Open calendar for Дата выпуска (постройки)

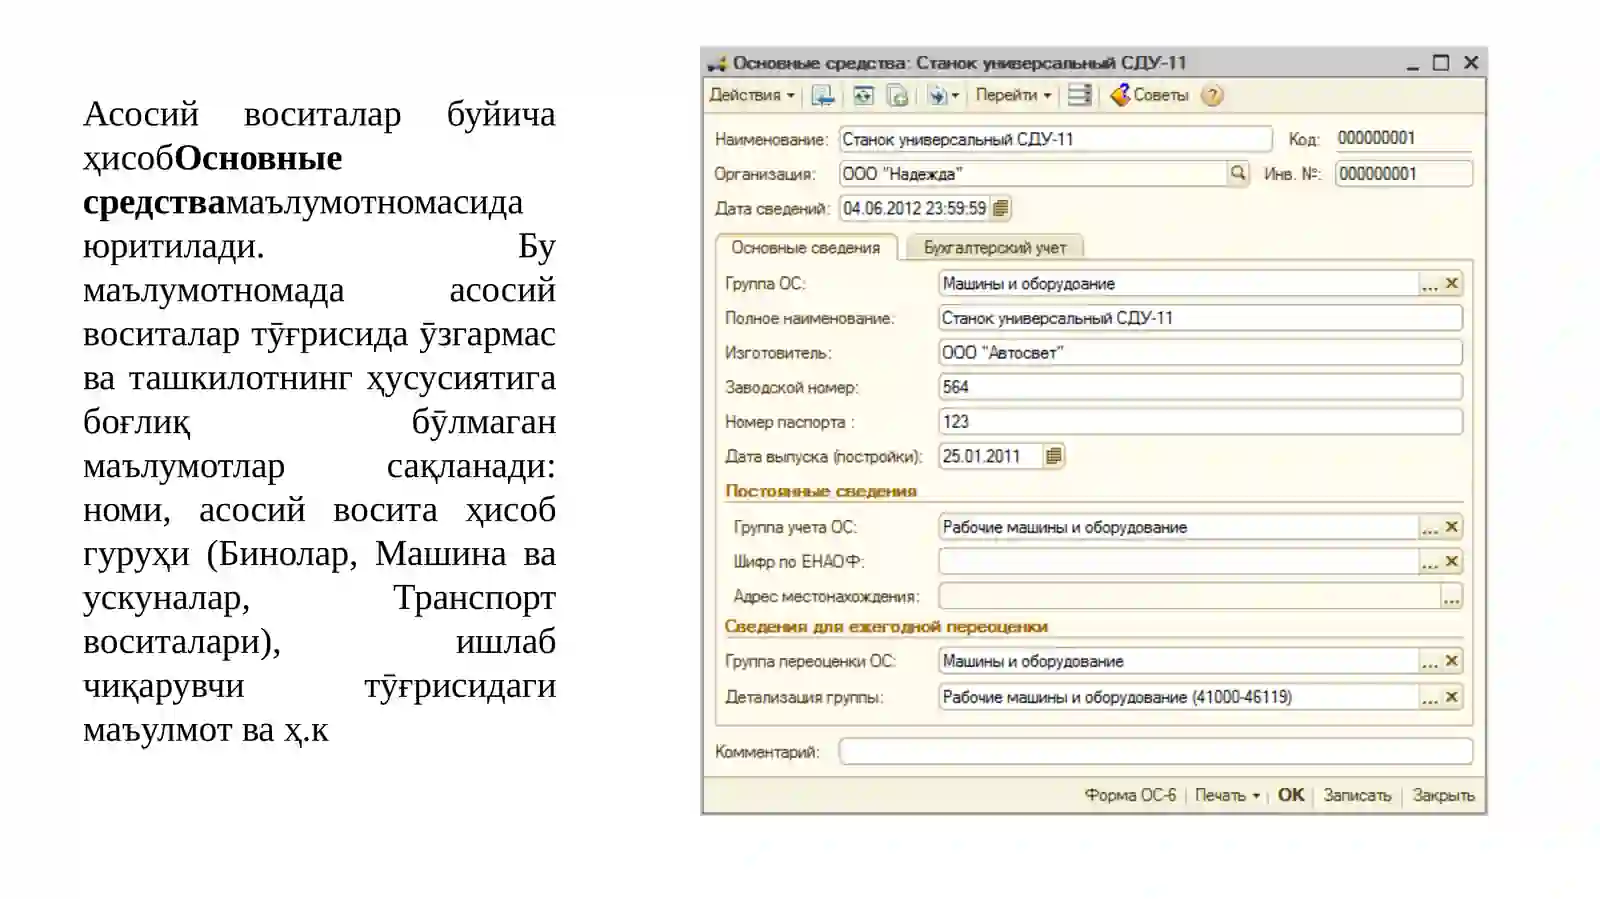[1053, 456]
